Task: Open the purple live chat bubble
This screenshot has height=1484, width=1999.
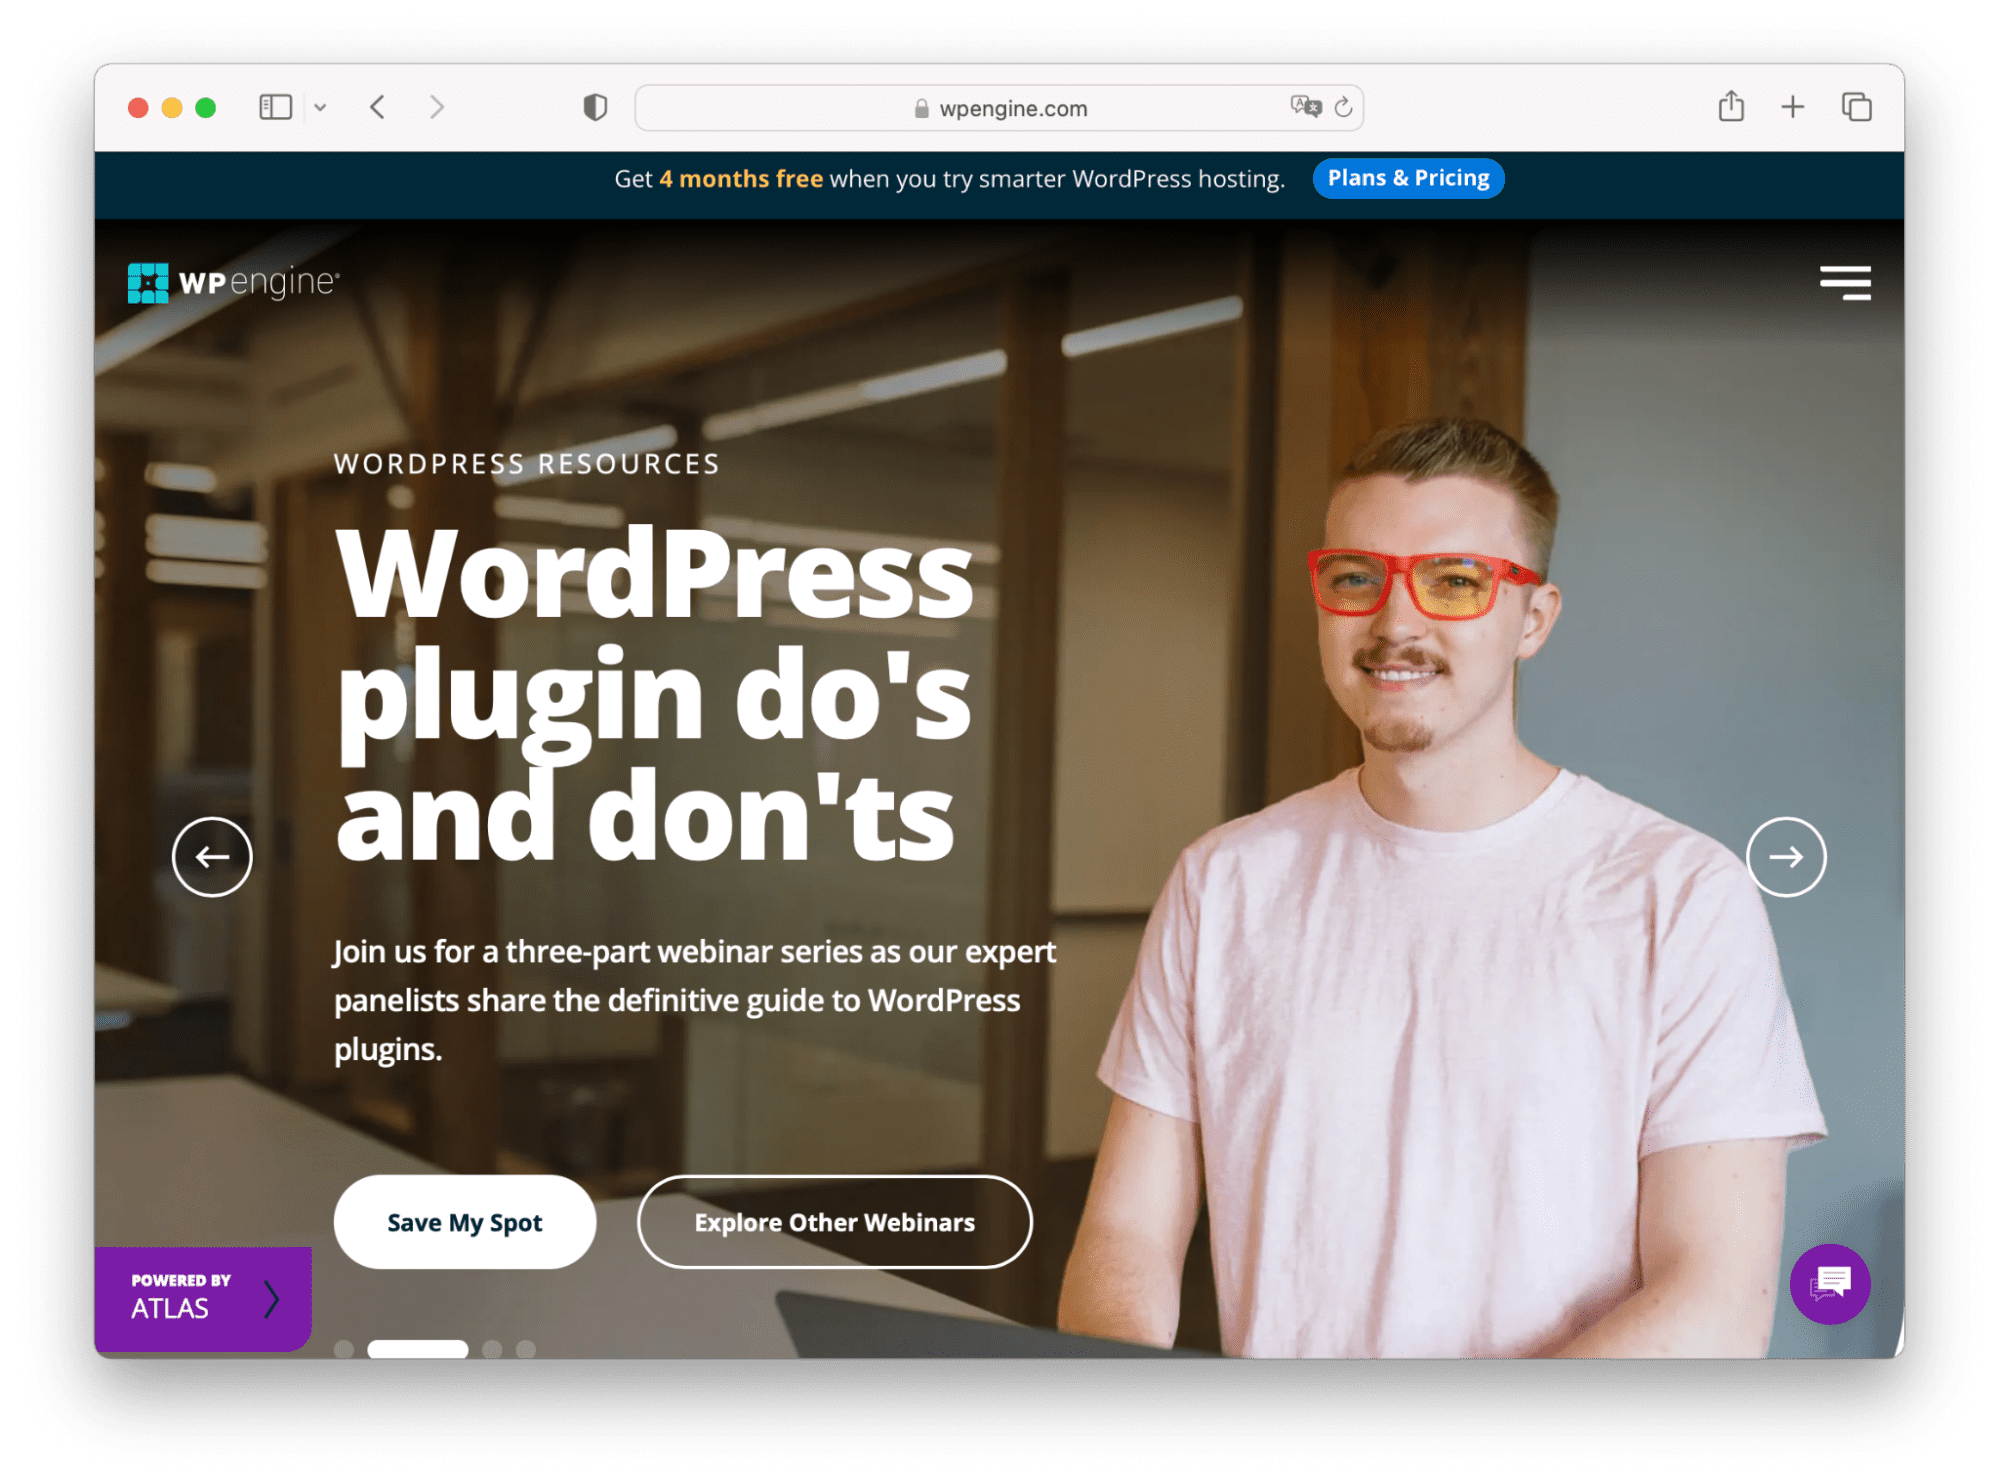Action: pos(1829,1284)
